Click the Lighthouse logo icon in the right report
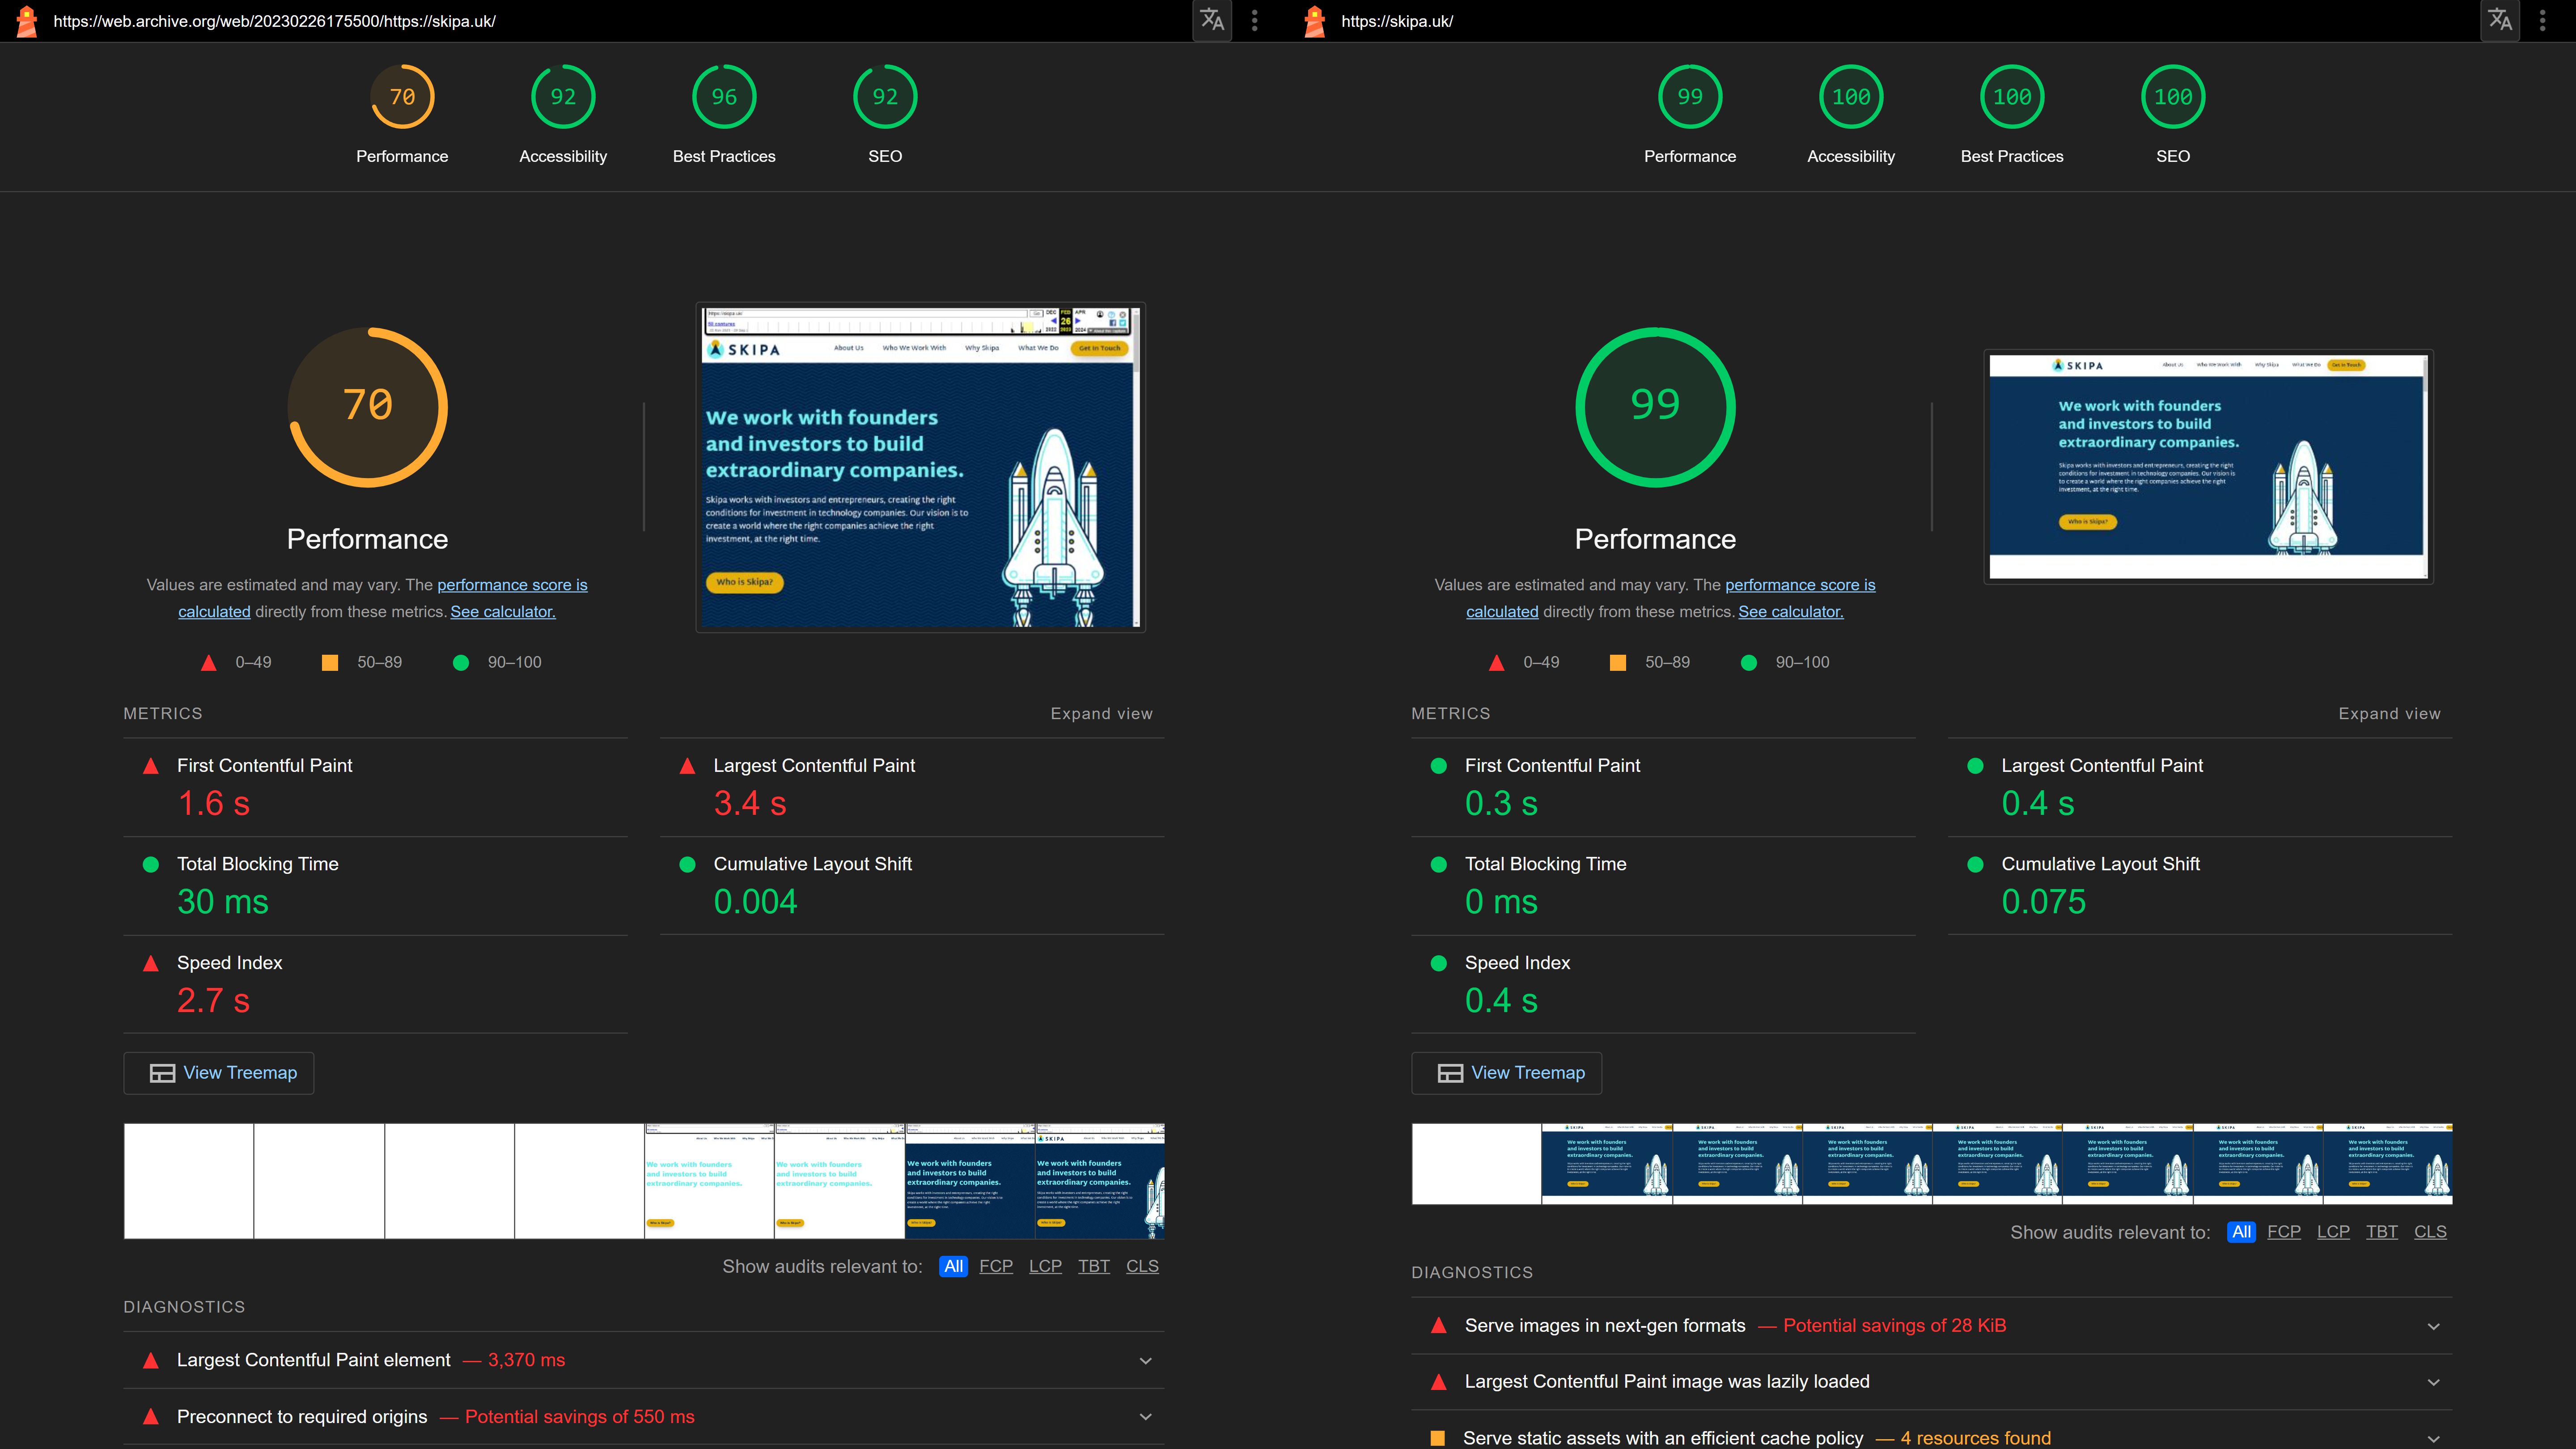This screenshot has width=2576, height=1449. [x=1315, y=21]
